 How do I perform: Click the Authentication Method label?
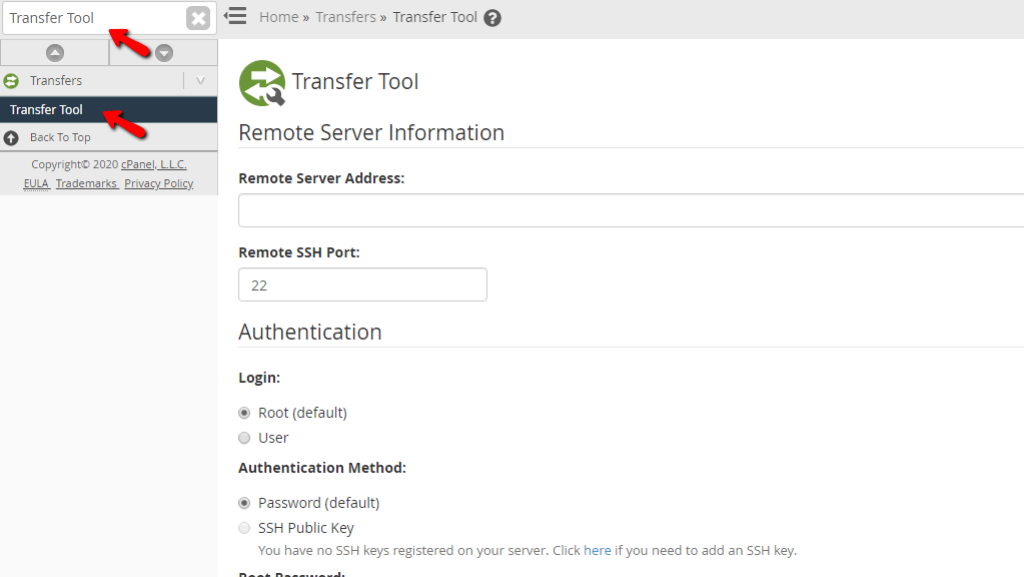pyautogui.click(x=322, y=468)
